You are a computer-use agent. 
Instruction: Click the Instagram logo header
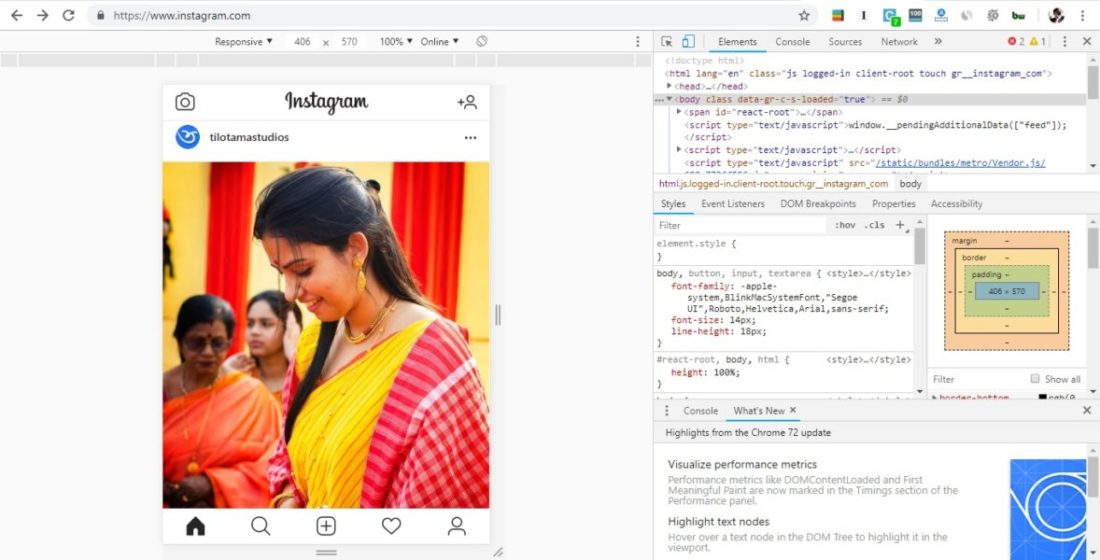(326, 102)
